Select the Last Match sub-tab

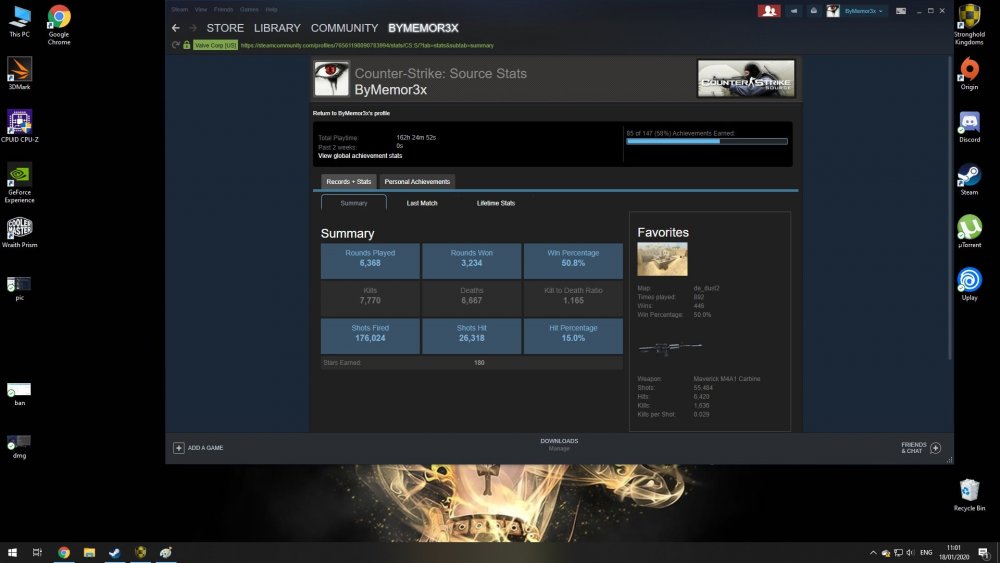tap(421, 203)
